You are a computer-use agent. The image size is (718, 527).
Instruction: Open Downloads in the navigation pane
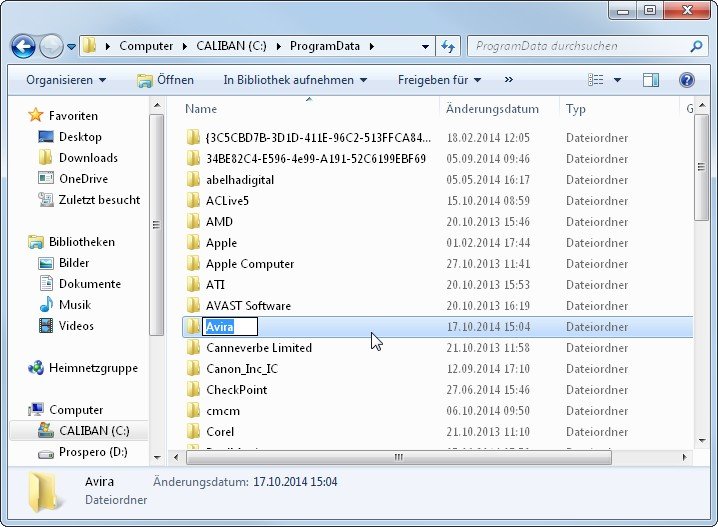pos(88,158)
